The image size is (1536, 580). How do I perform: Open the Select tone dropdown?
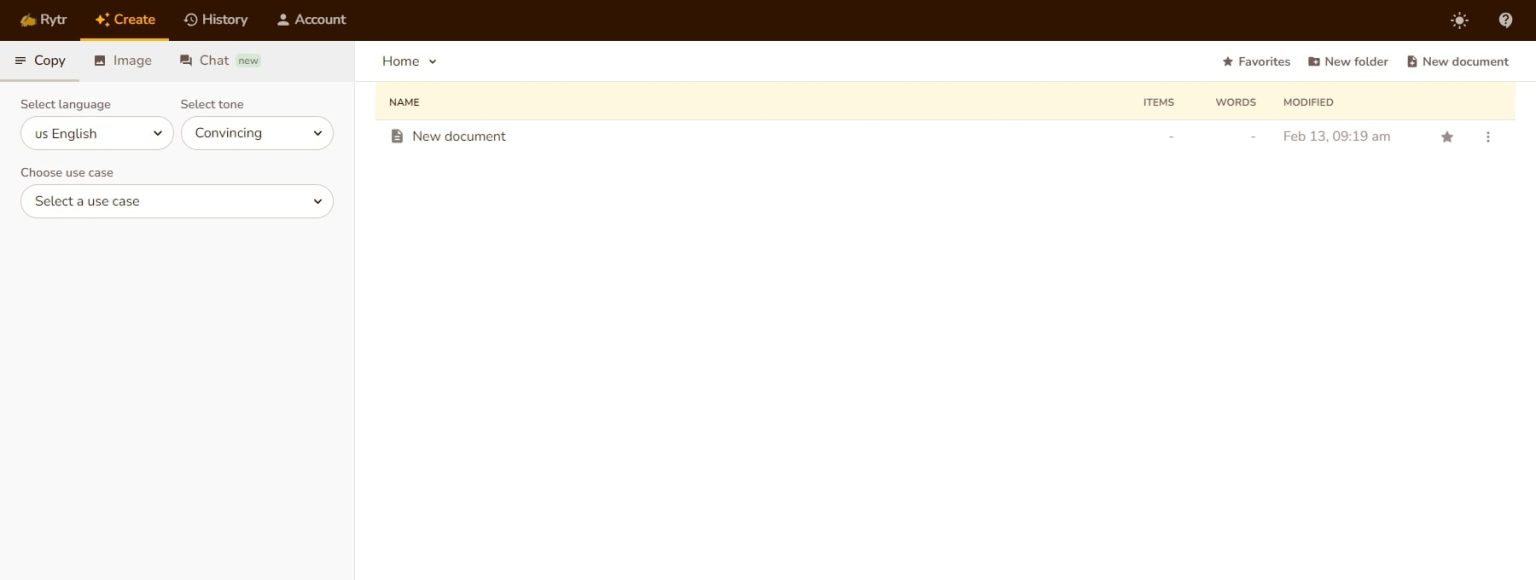[257, 133]
